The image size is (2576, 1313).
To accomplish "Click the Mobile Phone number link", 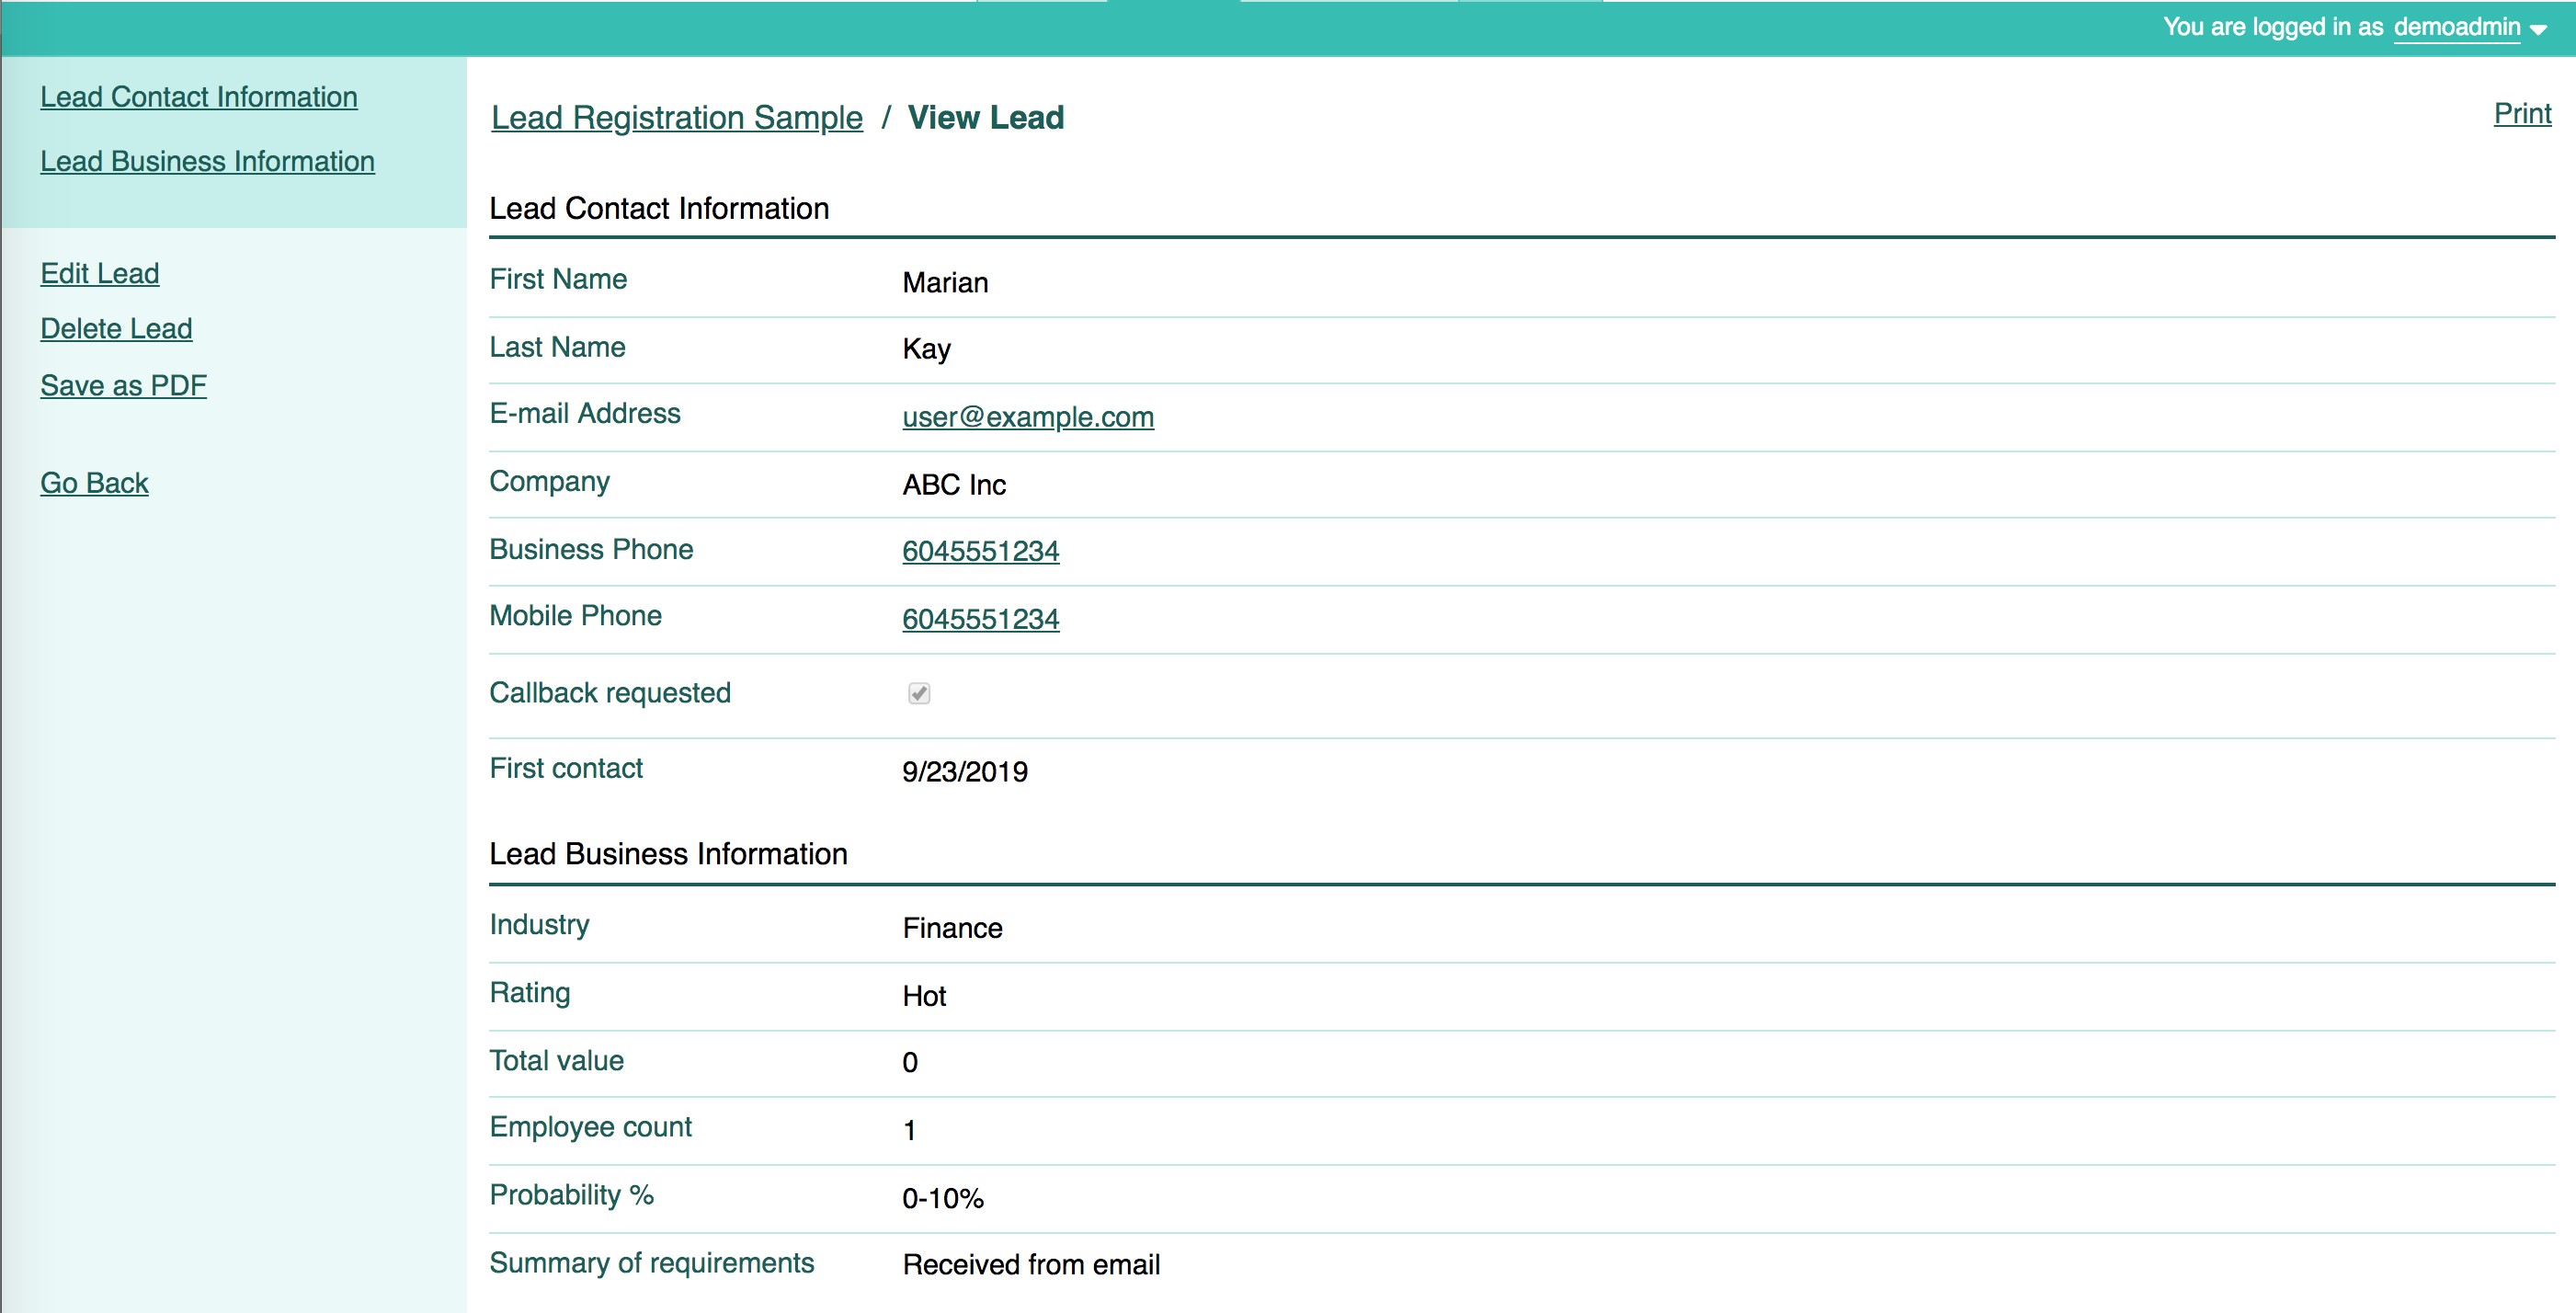I will pyautogui.click(x=979, y=619).
